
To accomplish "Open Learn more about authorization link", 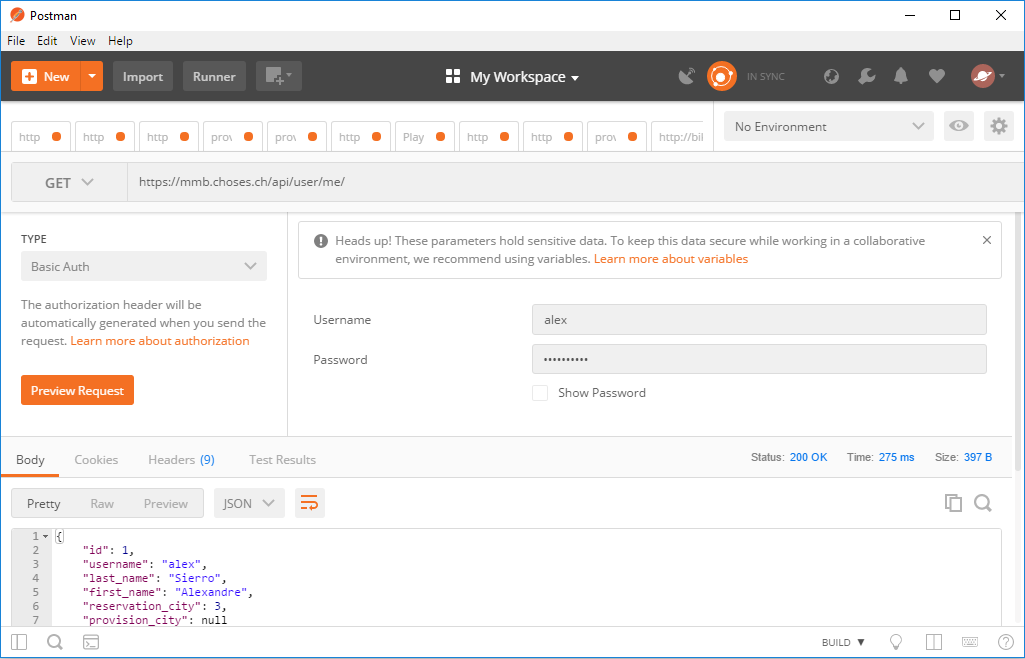I will coord(160,341).
